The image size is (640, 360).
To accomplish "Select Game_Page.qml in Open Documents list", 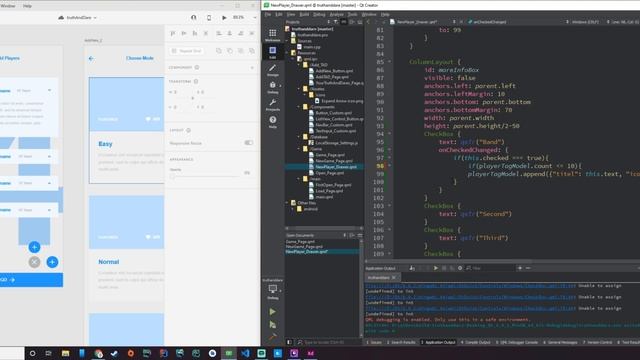I will [300, 242].
